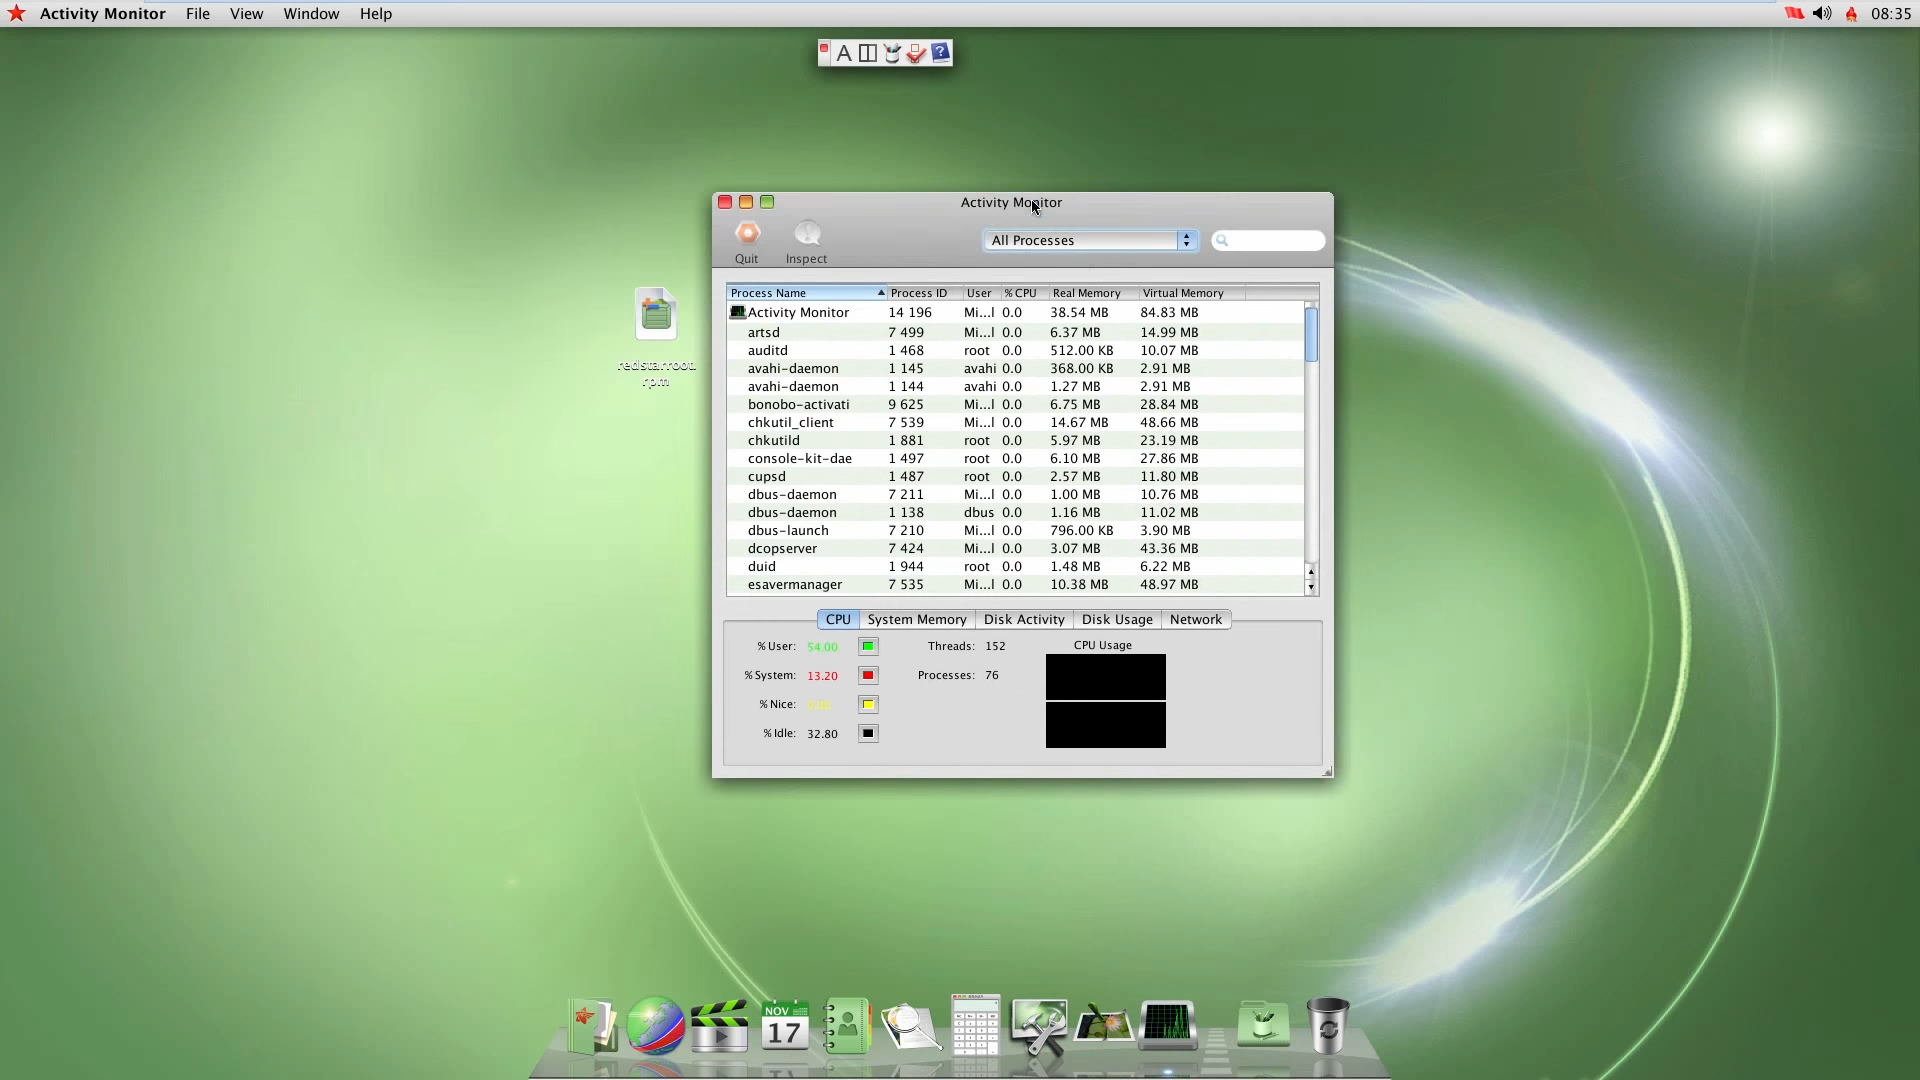Open the Window menu
1920x1080 pixels.
click(x=311, y=14)
